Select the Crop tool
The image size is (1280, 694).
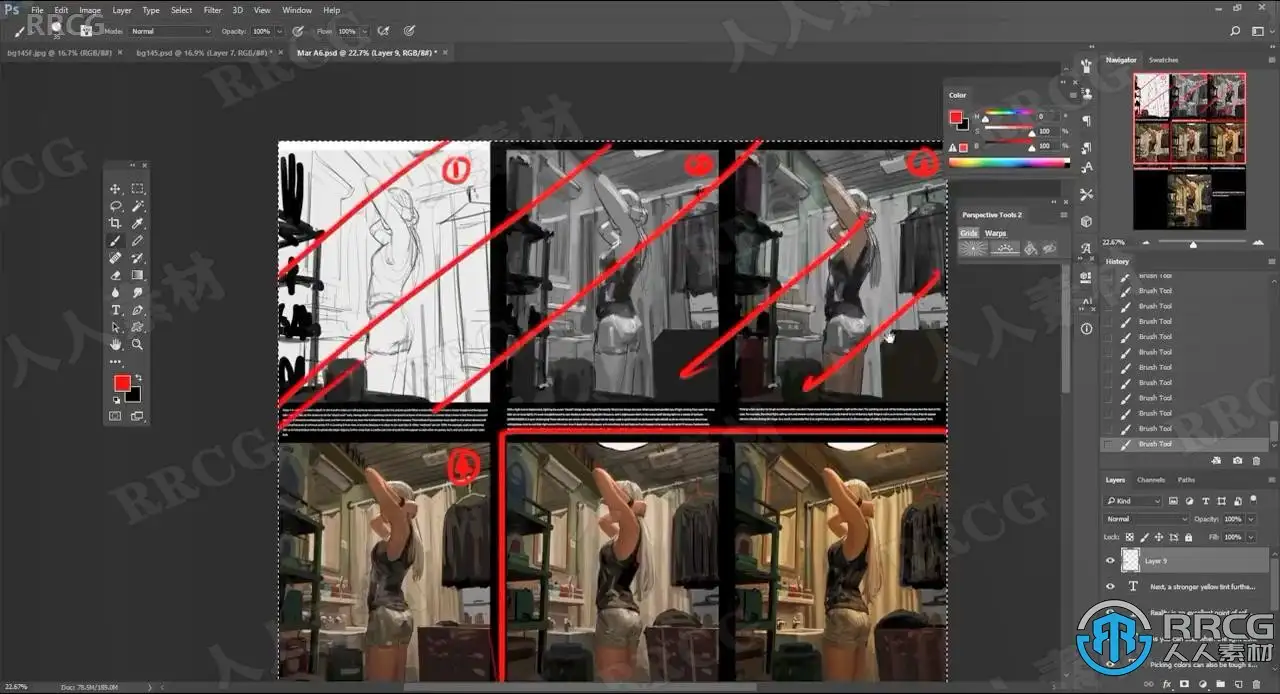[x=115, y=223]
